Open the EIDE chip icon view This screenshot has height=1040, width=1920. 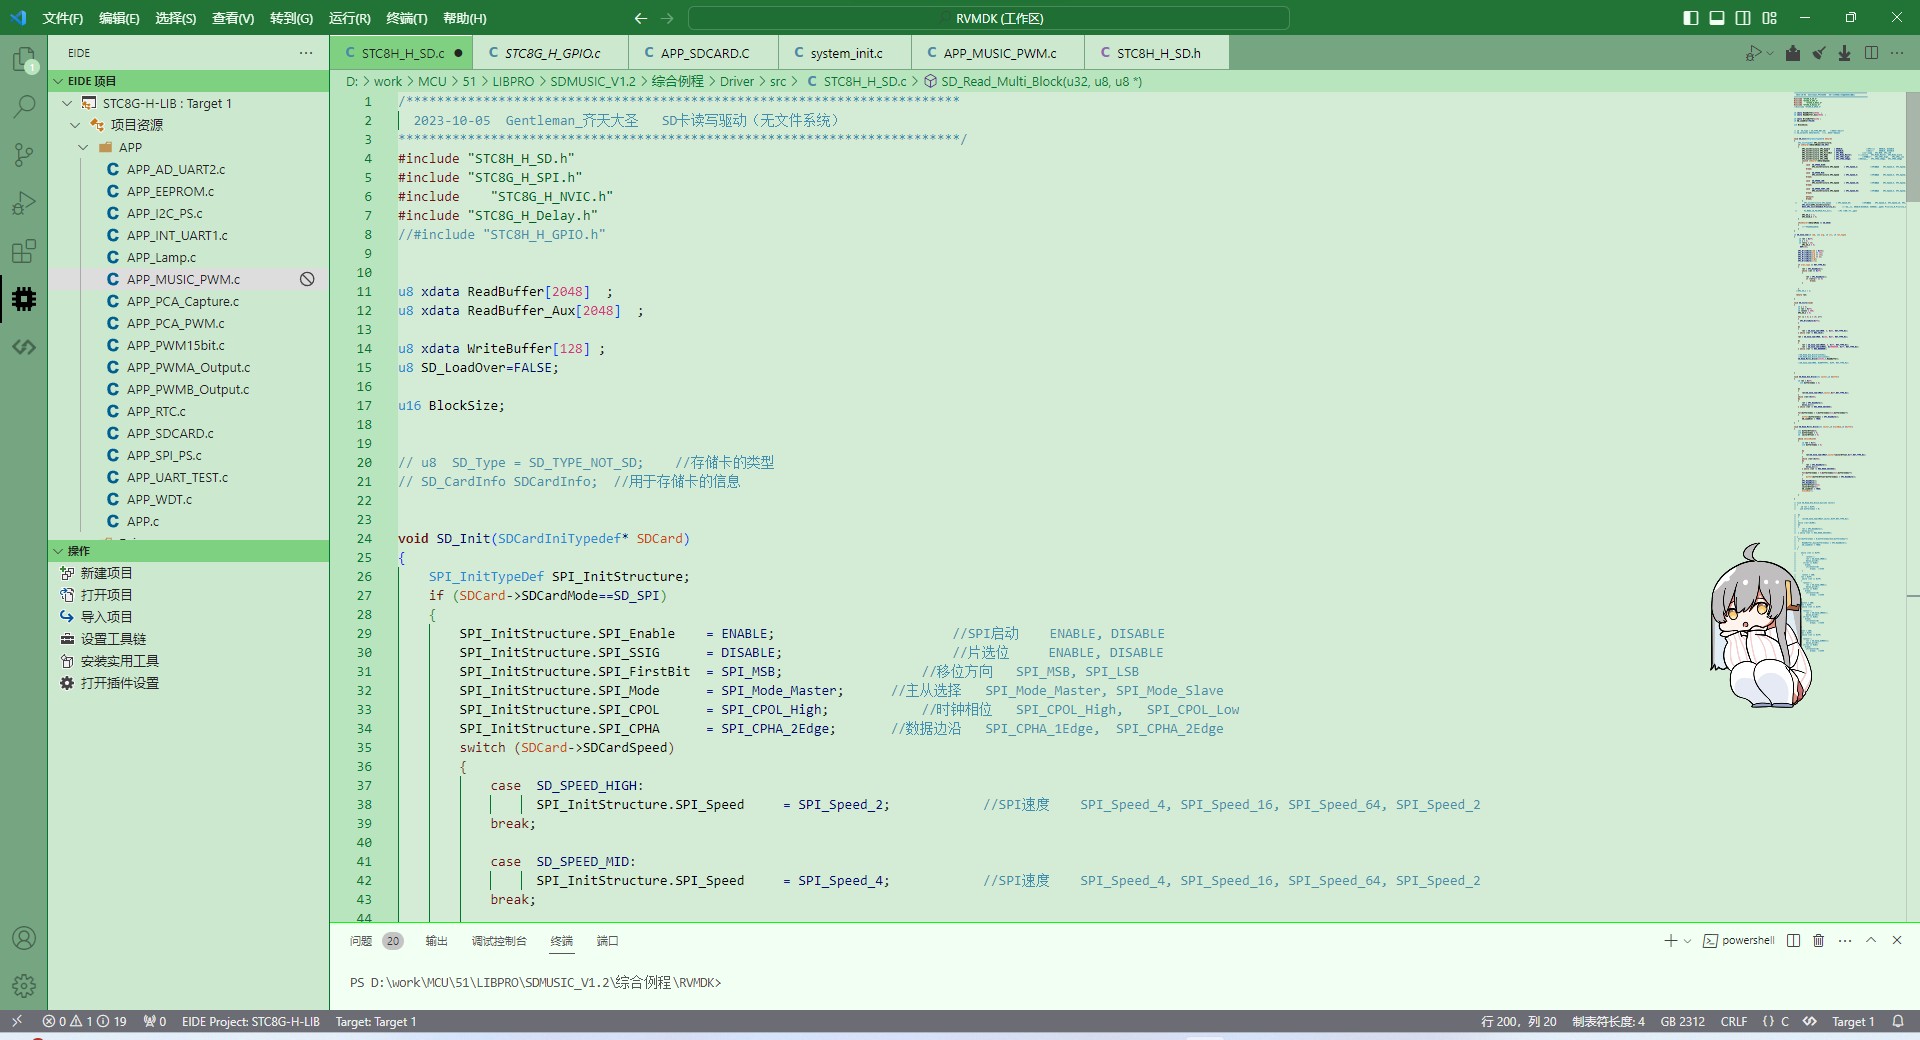[24, 299]
